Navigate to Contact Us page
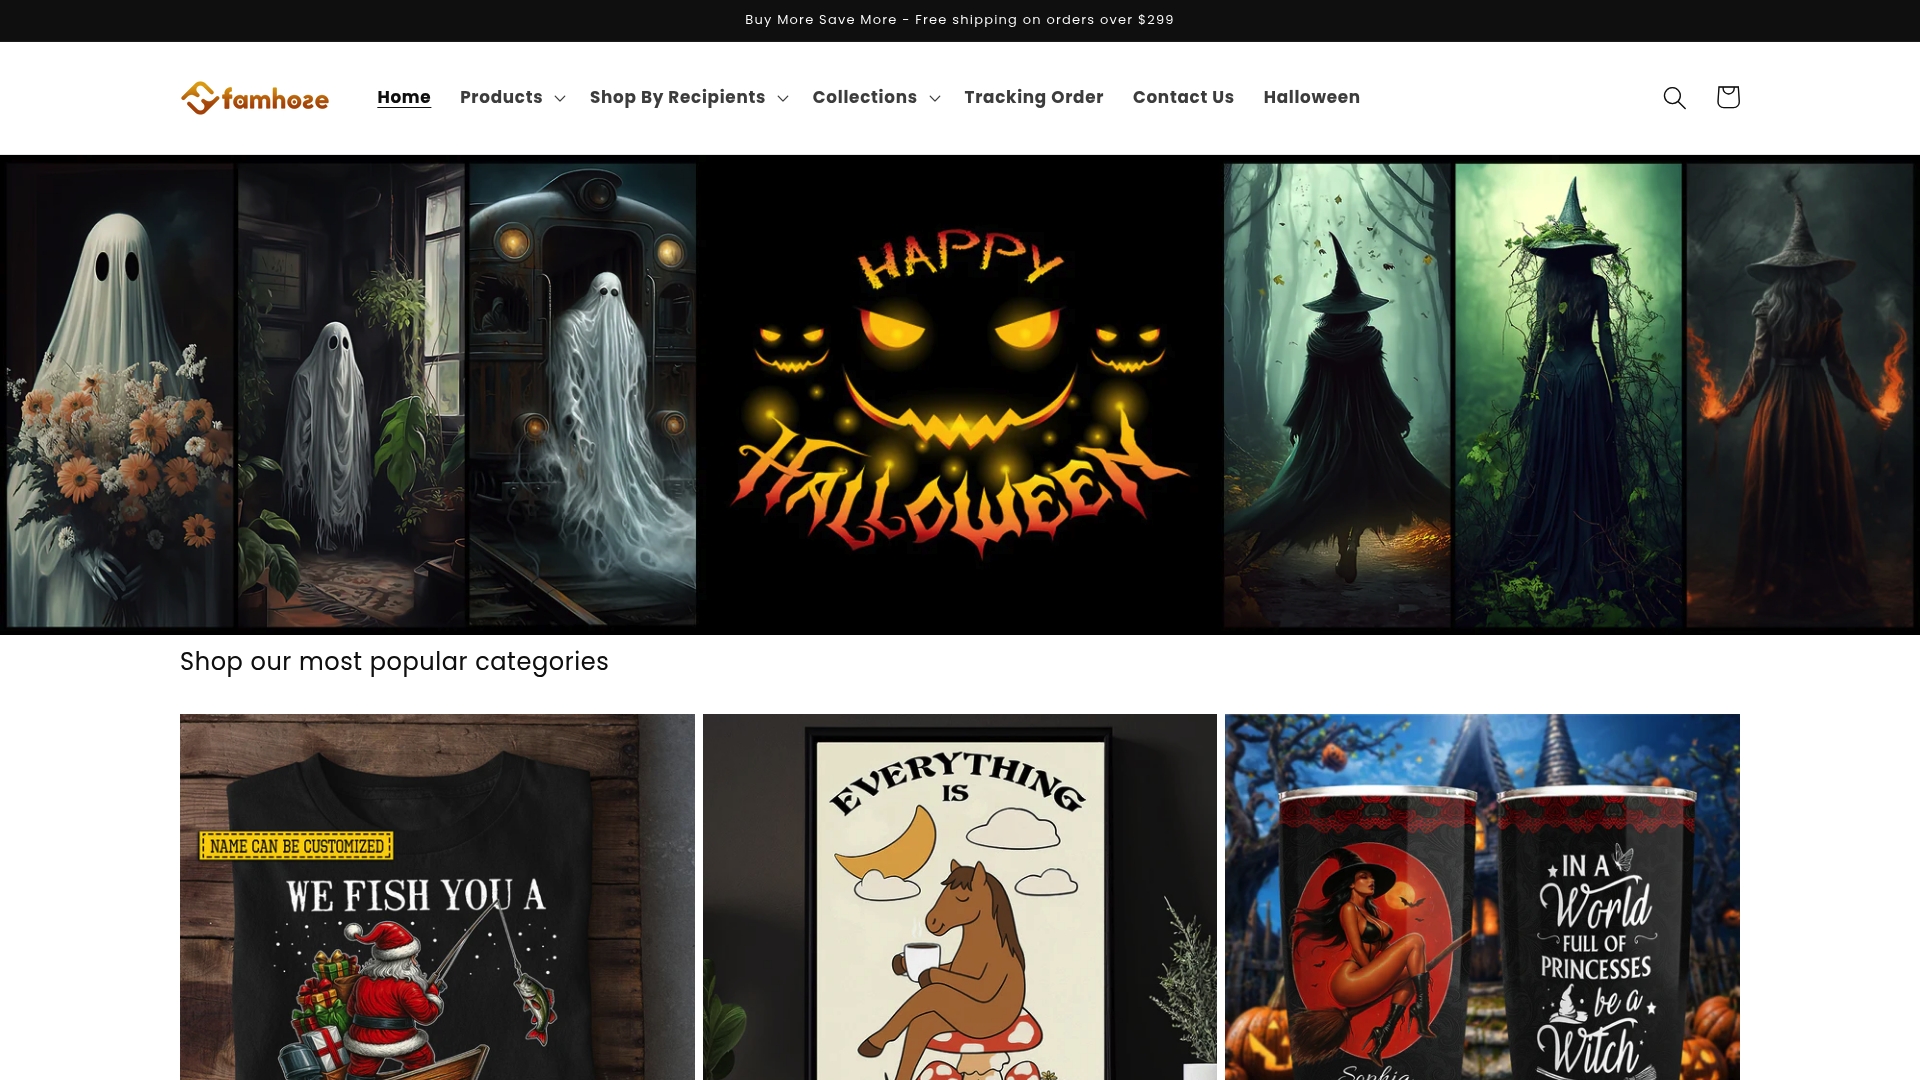The height and width of the screenshot is (1080, 1920). (x=1183, y=97)
